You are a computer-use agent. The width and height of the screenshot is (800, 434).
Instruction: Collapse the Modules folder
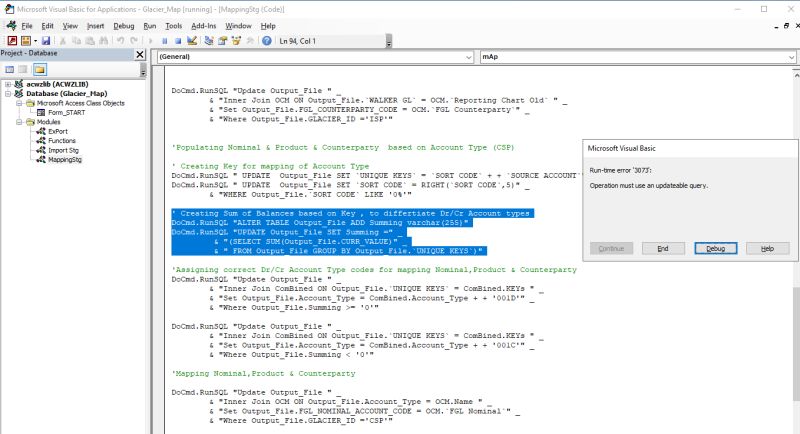pyautogui.click(x=19, y=122)
